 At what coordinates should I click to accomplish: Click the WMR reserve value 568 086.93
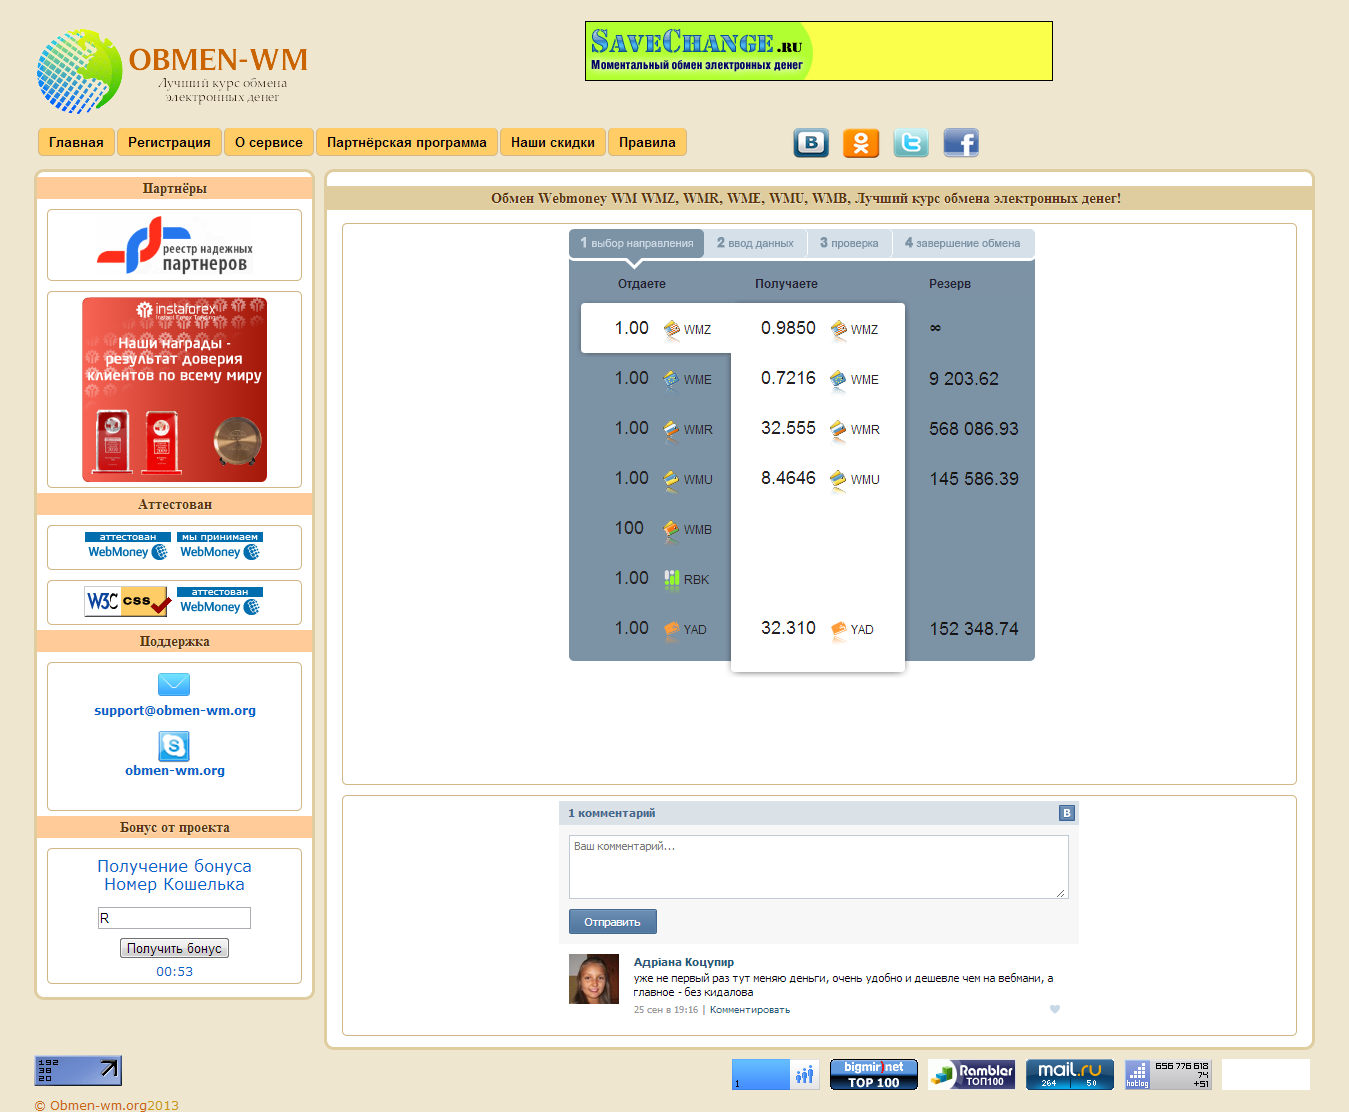coord(974,429)
